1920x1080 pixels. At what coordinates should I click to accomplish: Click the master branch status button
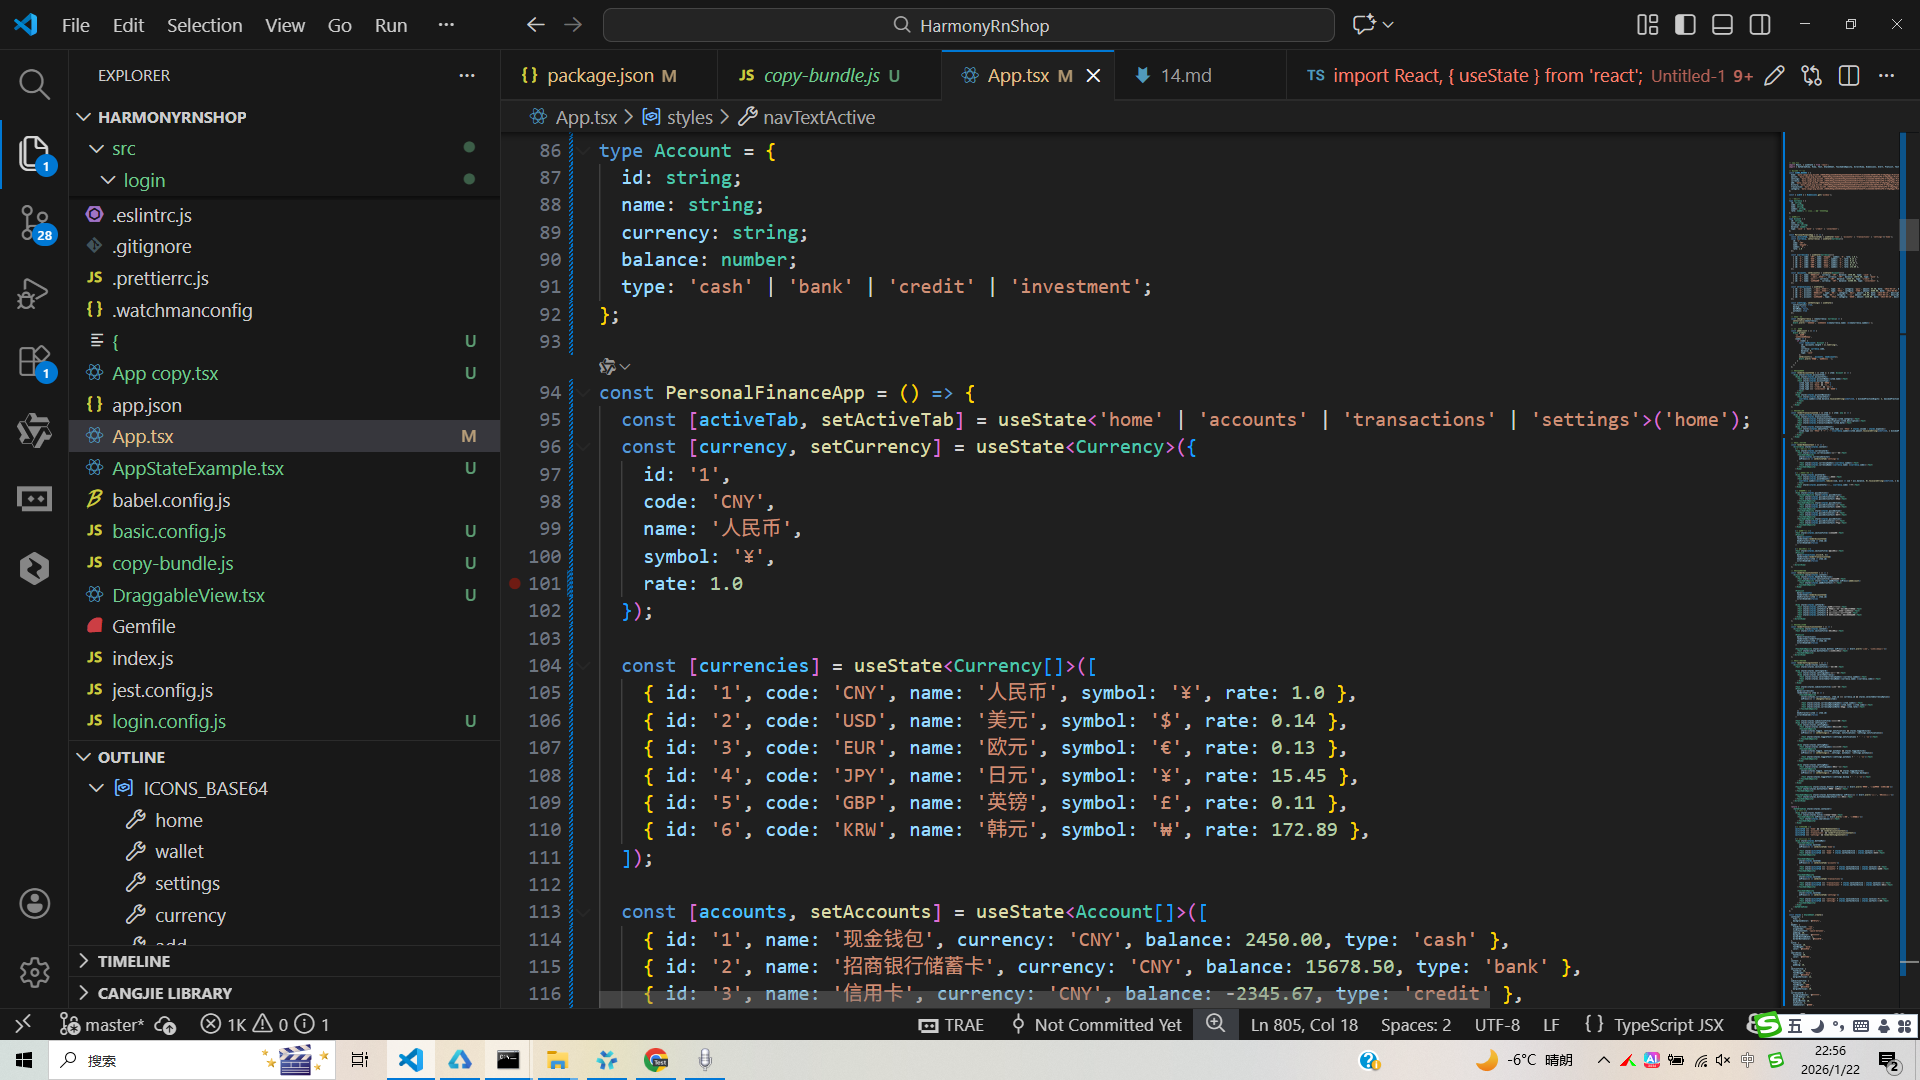tap(103, 1025)
